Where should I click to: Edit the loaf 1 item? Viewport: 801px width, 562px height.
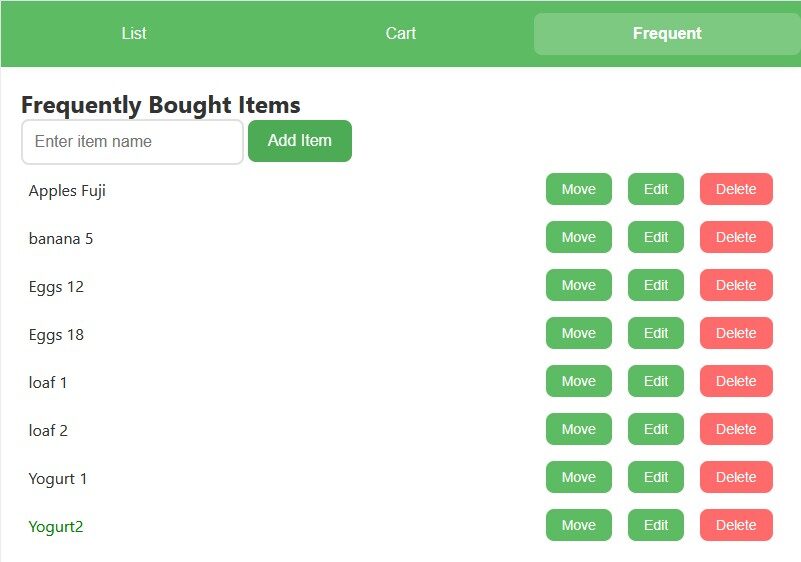655,381
